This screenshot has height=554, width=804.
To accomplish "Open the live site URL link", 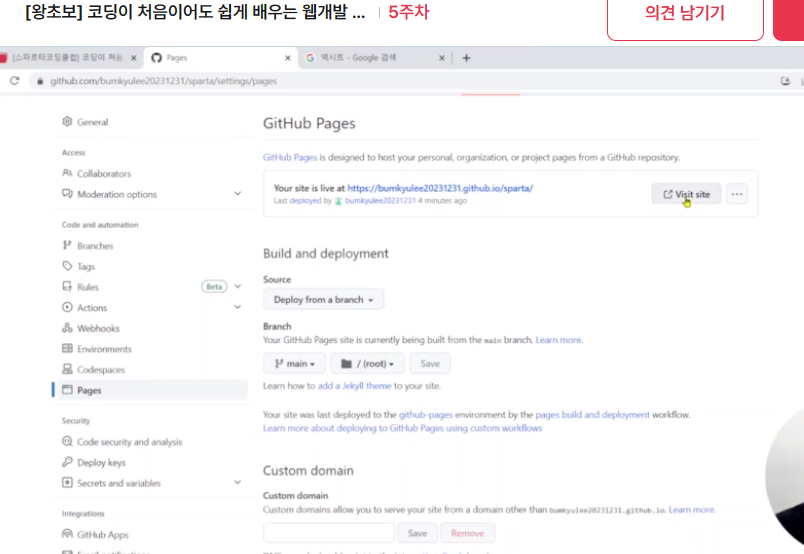I will [x=440, y=188].
